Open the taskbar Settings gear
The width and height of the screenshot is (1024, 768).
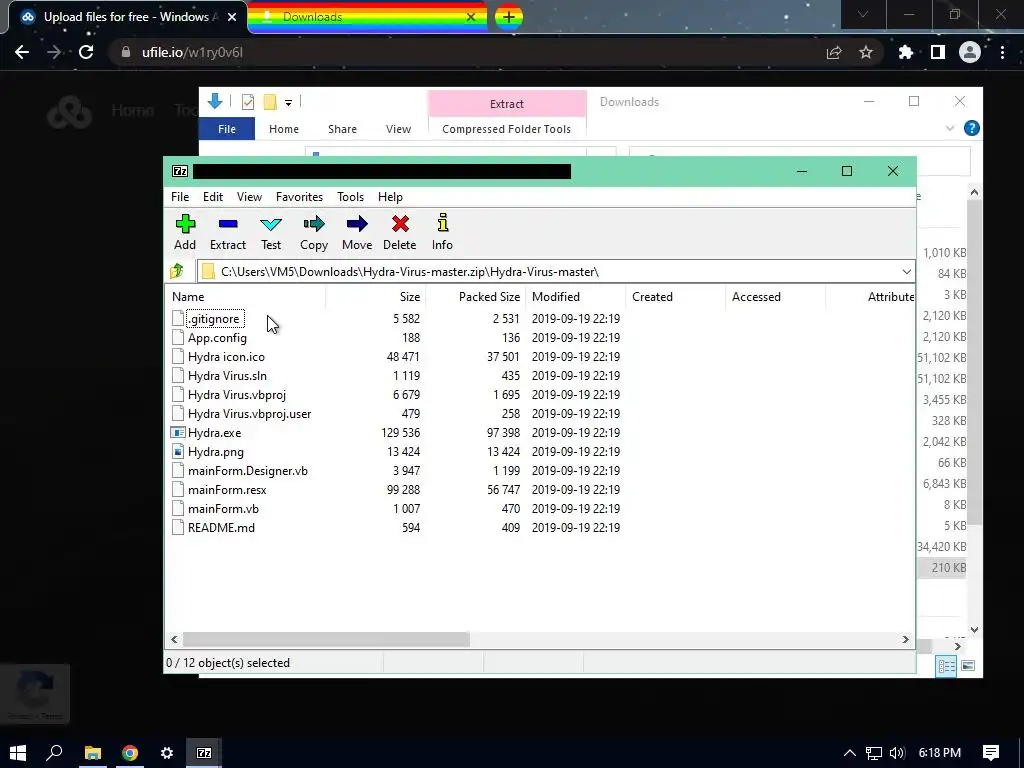[x=167, y=753]
